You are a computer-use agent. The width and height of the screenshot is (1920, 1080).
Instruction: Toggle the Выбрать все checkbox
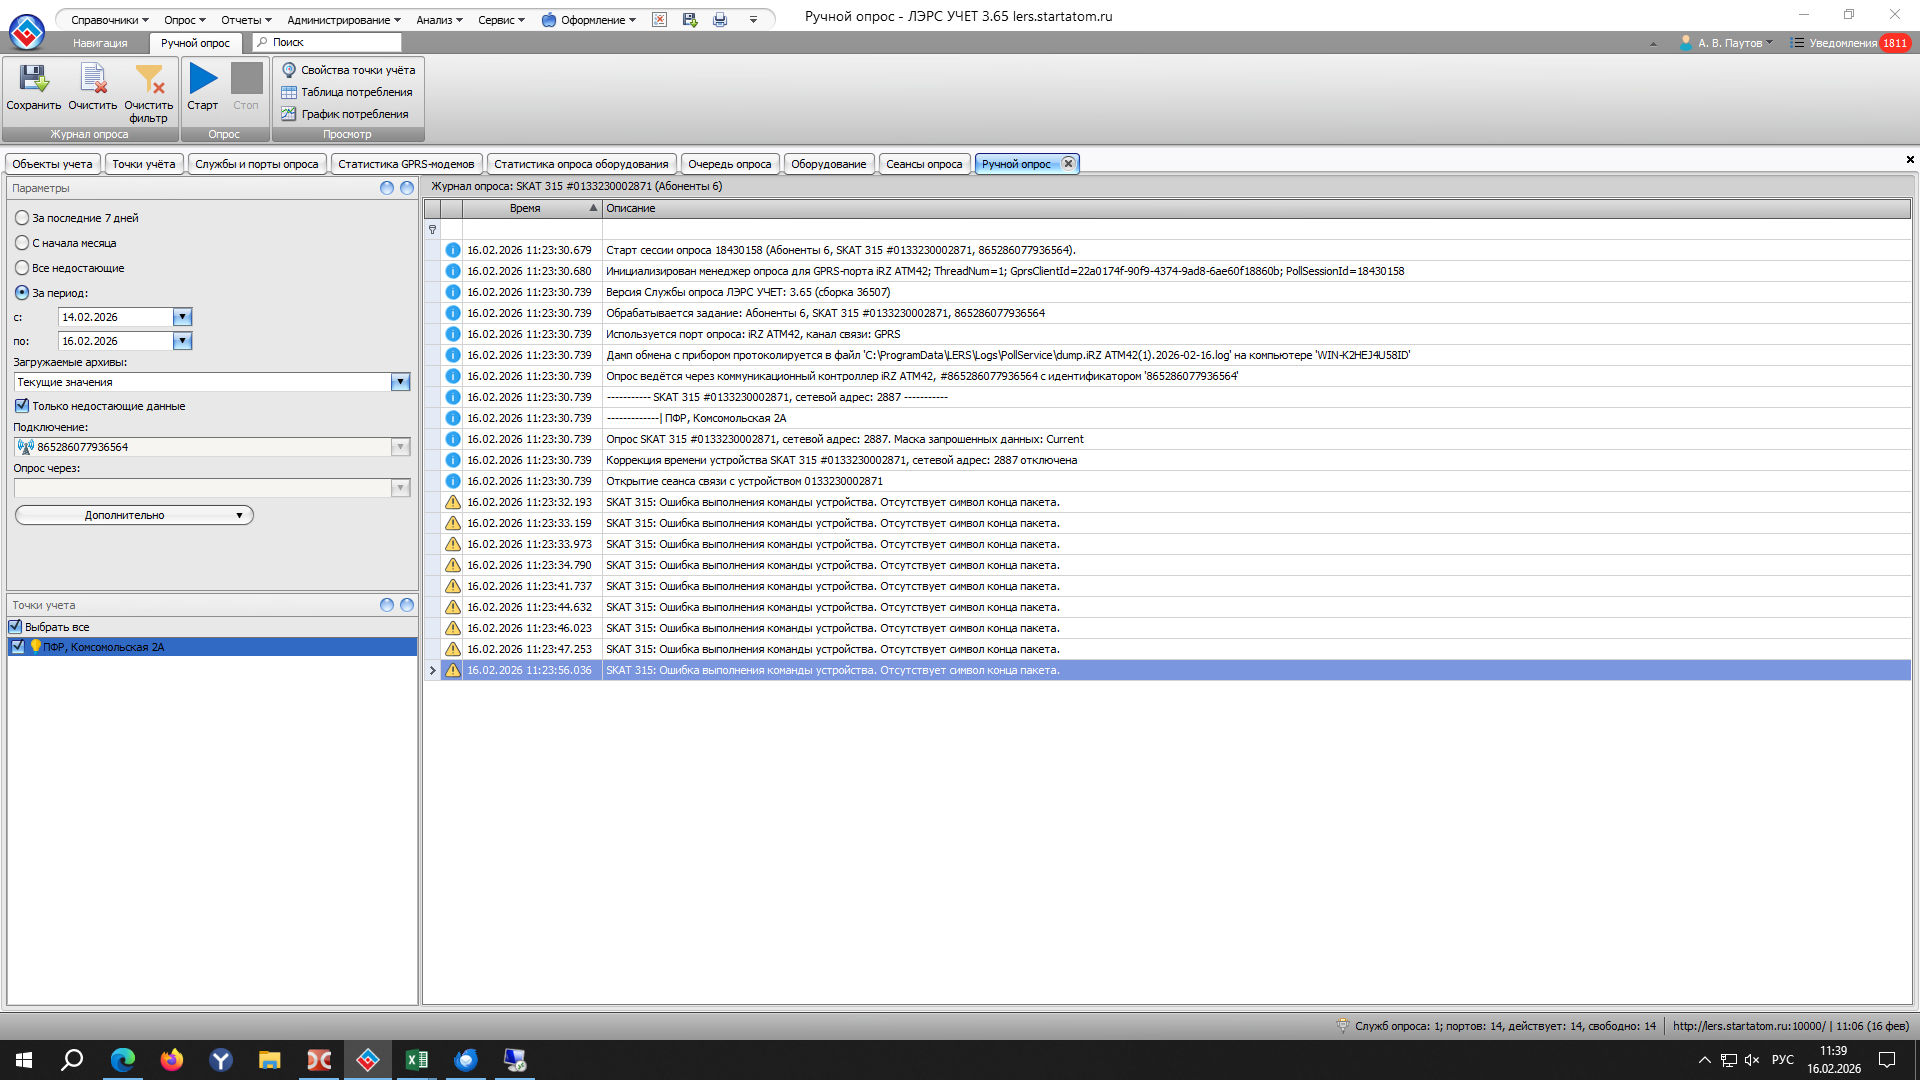15,627
